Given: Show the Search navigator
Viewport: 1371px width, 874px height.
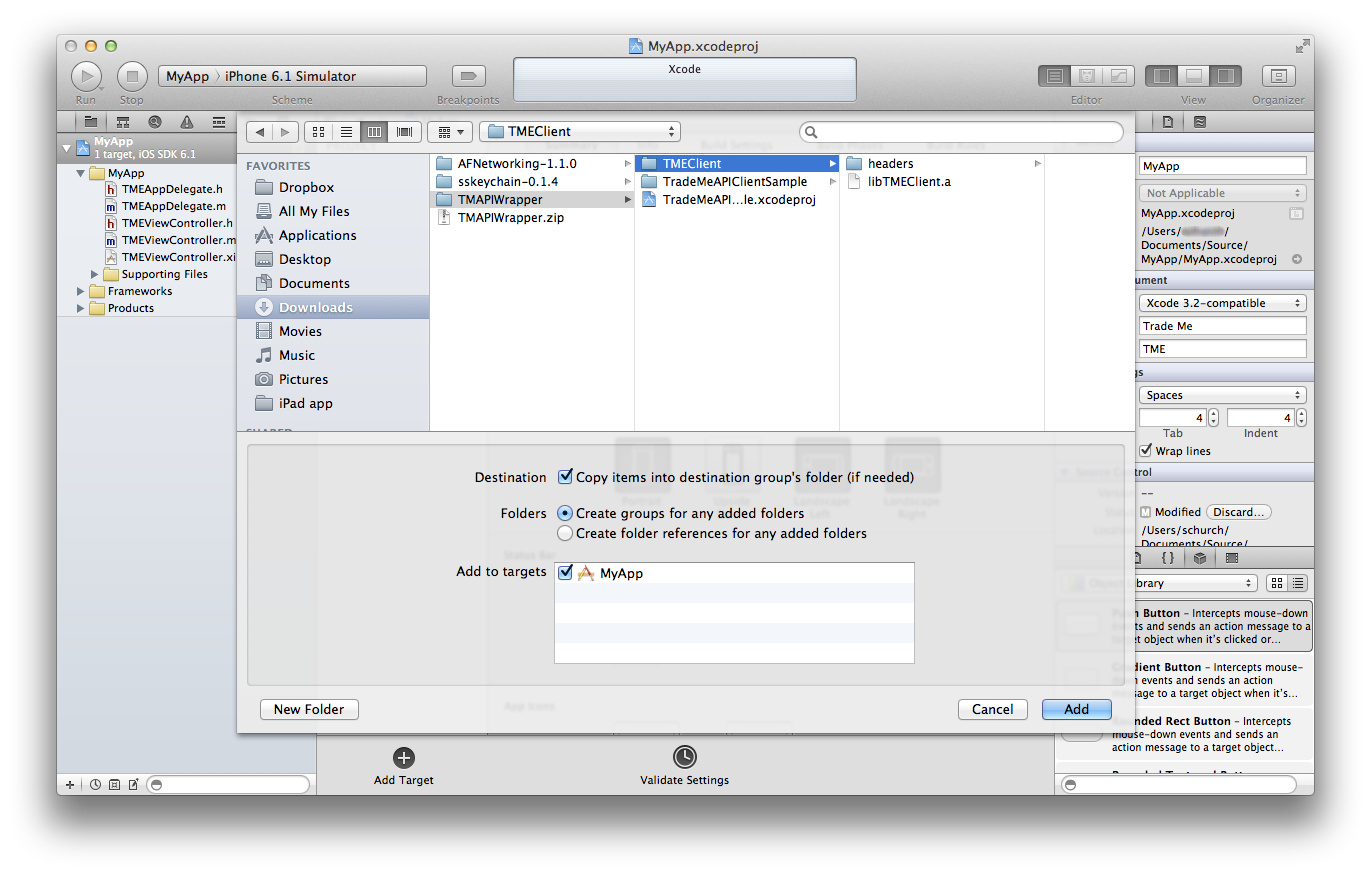Looking at the screenshot, I should [155, 122].
